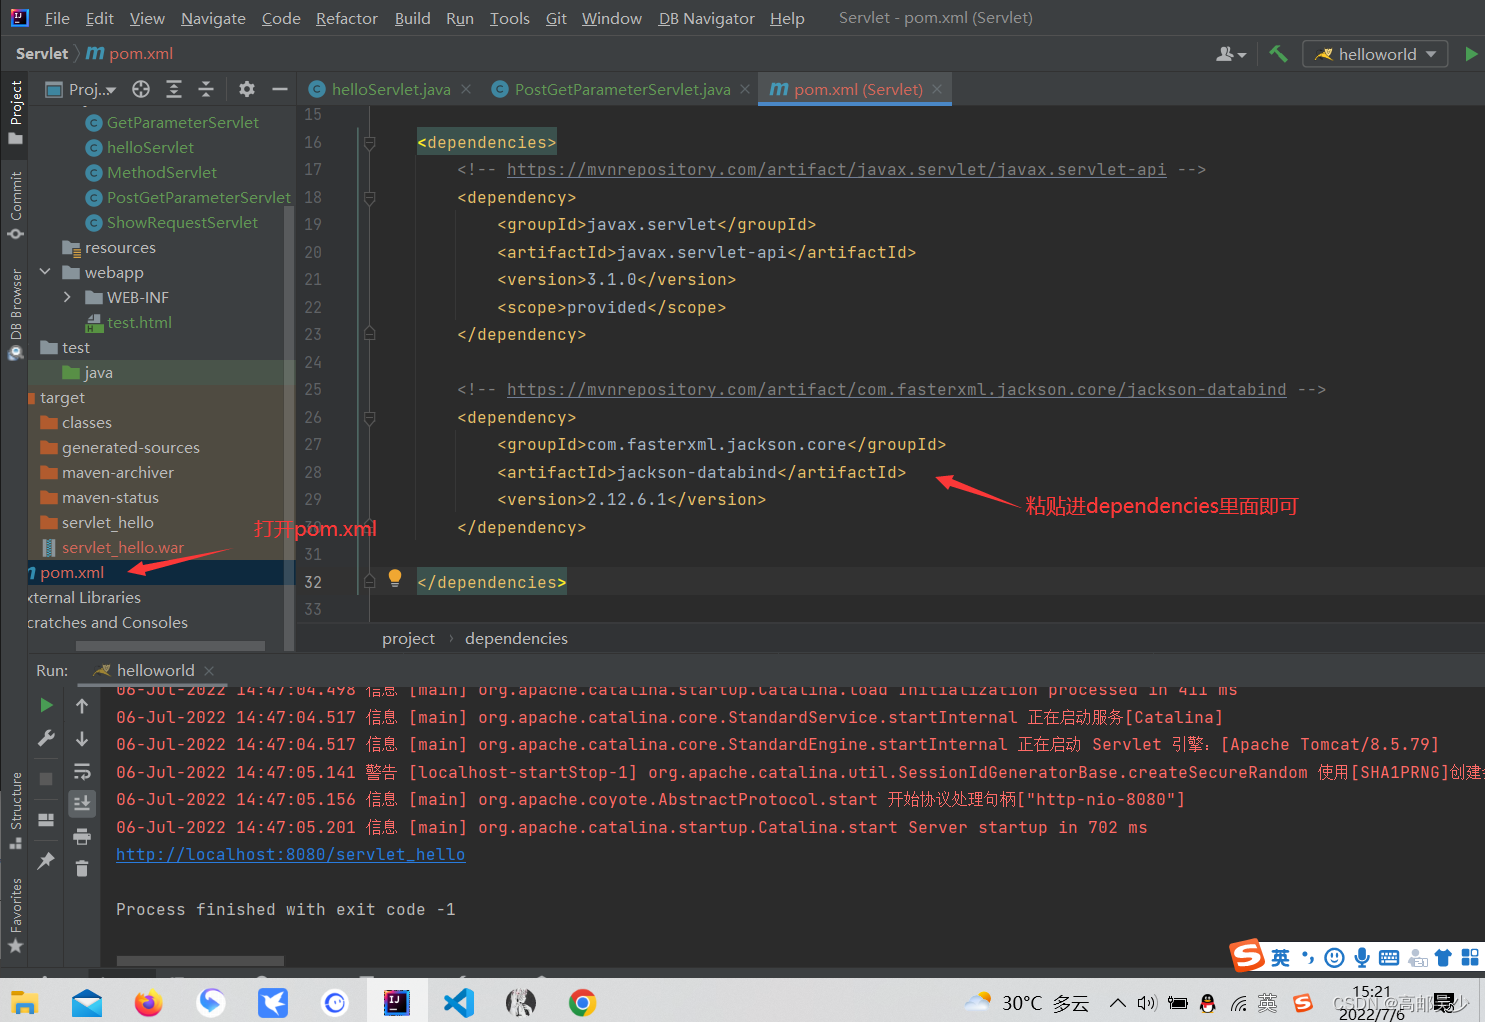Toggle the DB Browser tool window tab
Screen dimensions: 1485x1022
click(16, 313)
